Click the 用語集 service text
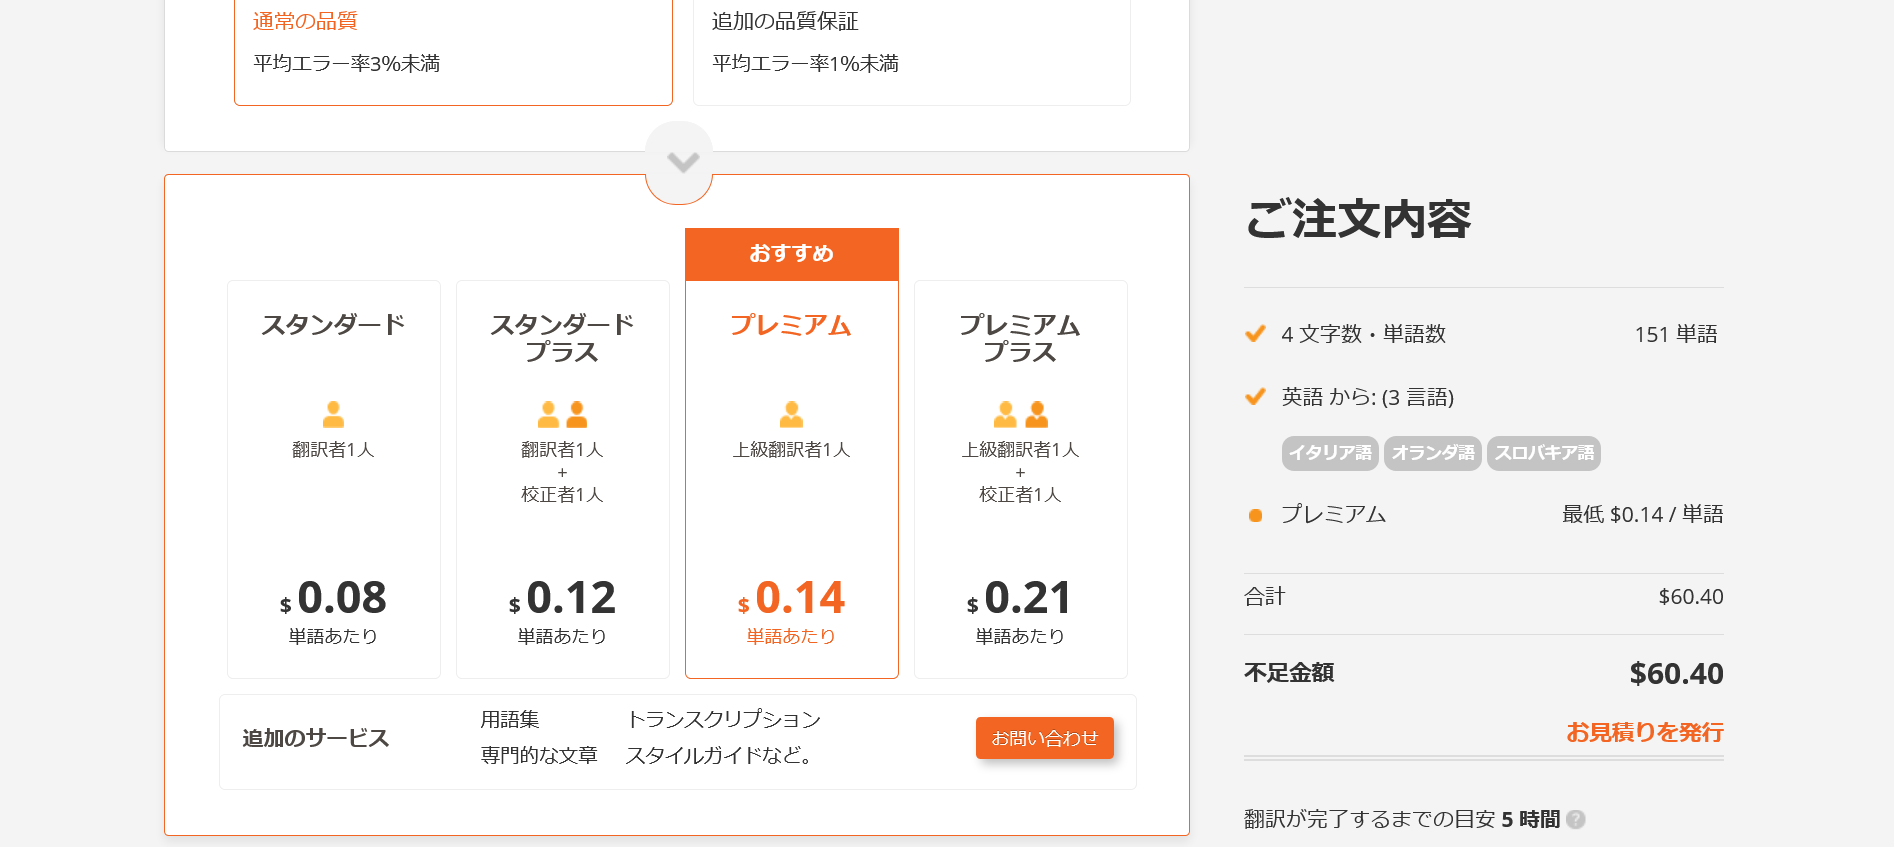 pyautogui.click(x=510, y=719)
